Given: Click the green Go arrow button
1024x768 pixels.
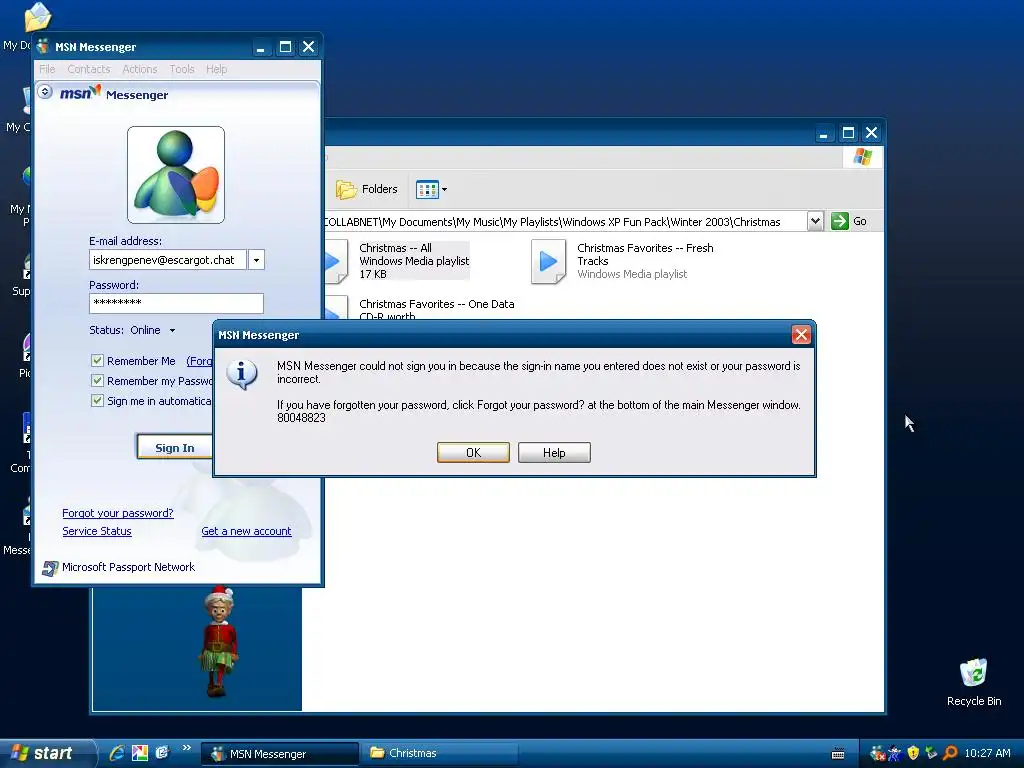Looking at the screenshot, I should [x=839, y=221].
